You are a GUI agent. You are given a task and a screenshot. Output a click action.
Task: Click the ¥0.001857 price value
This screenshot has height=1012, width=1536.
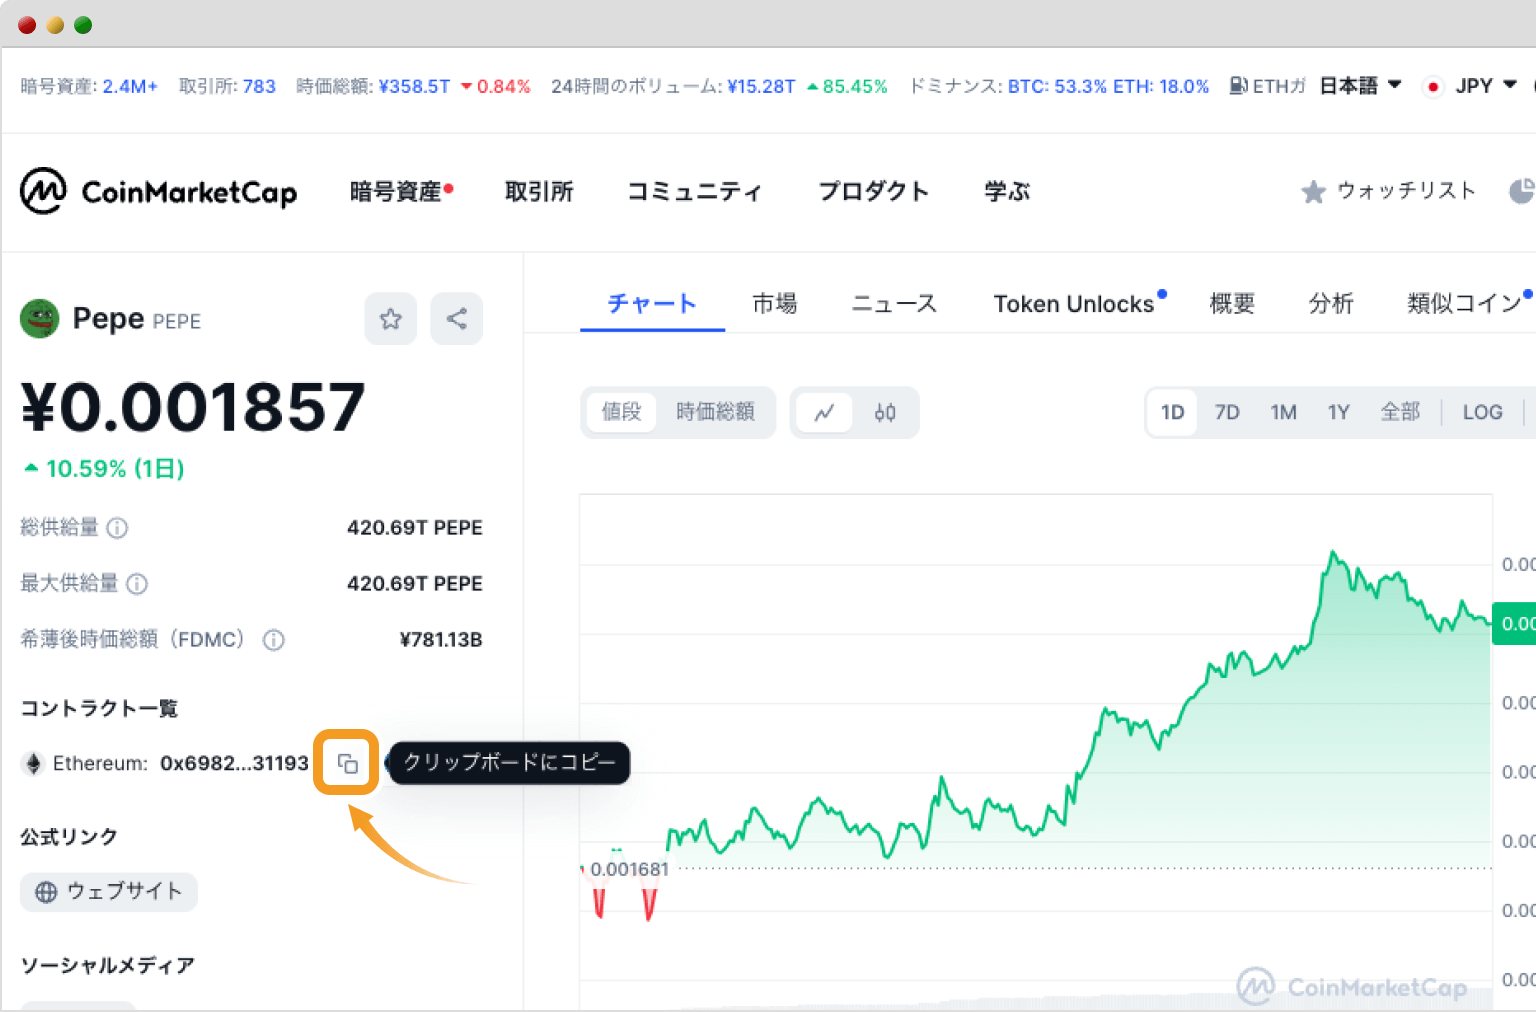point(193,407)
